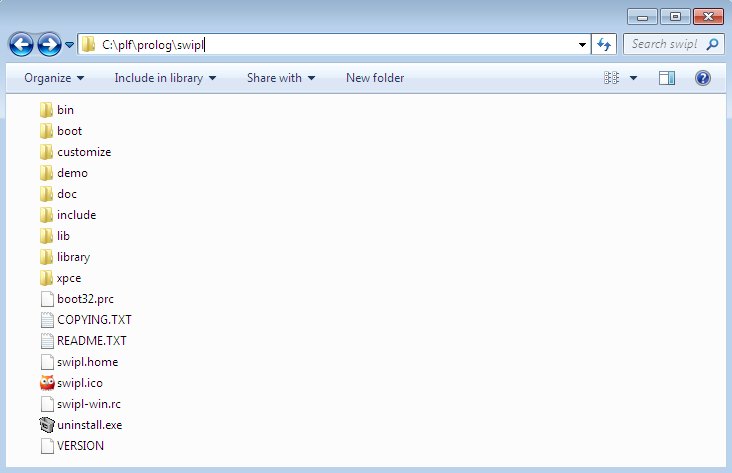Select the boot folder icon
Image resolution: width=732 pixels, height=473 pixels.
[x=46, y=131]
